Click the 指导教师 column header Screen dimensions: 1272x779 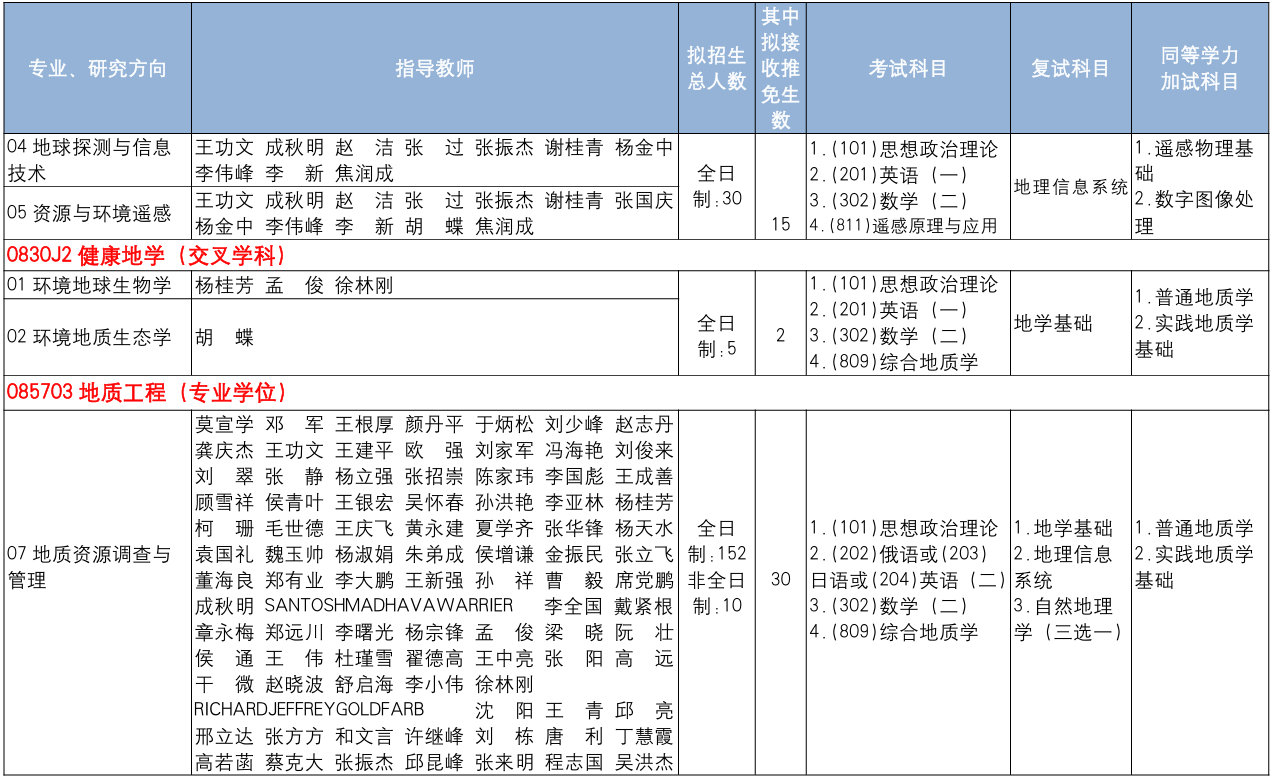434,69
